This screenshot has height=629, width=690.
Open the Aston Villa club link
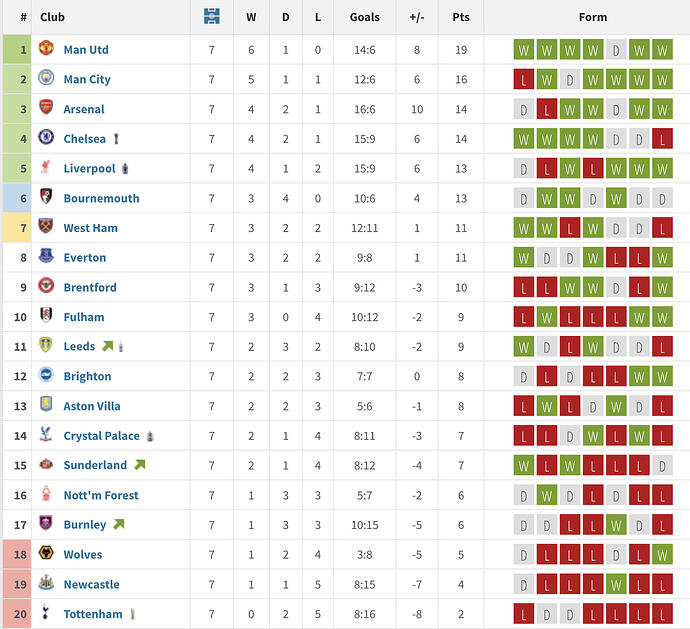(x=92, y=406)
